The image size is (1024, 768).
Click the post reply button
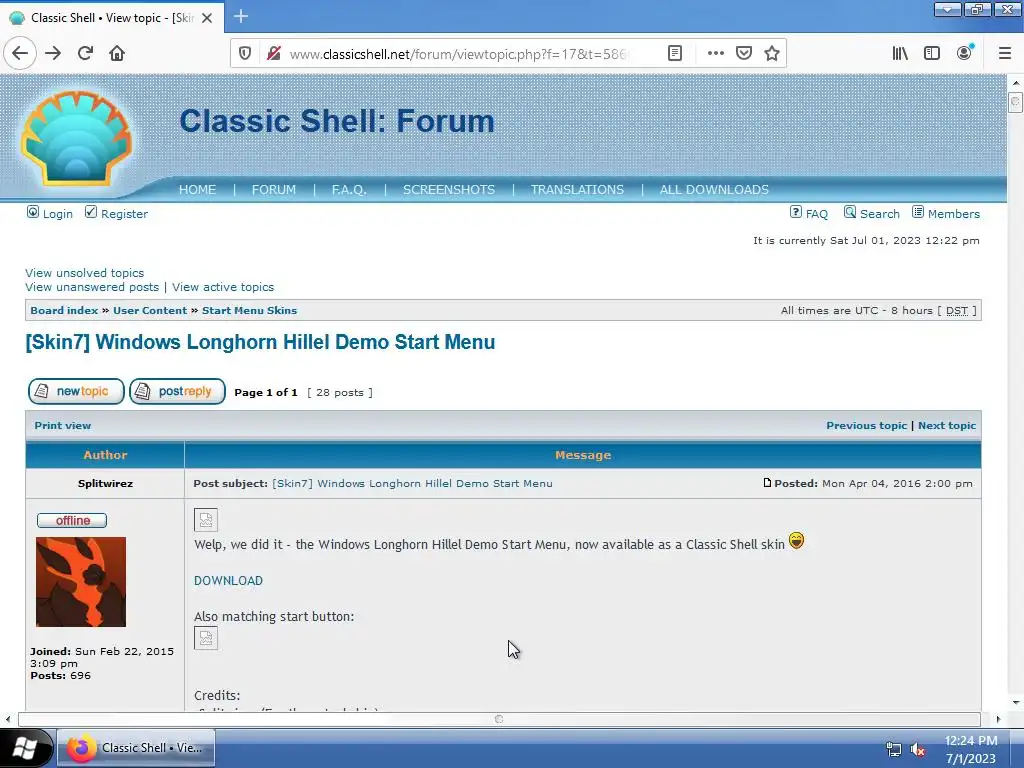177,391
